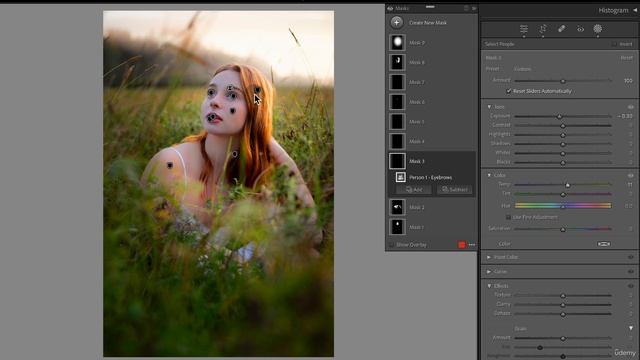Image resolution: width=640 pixels, height=360 pixels.
Task: Collapse the Masks panel with double-arrow icon
Action: click(474, 8)
